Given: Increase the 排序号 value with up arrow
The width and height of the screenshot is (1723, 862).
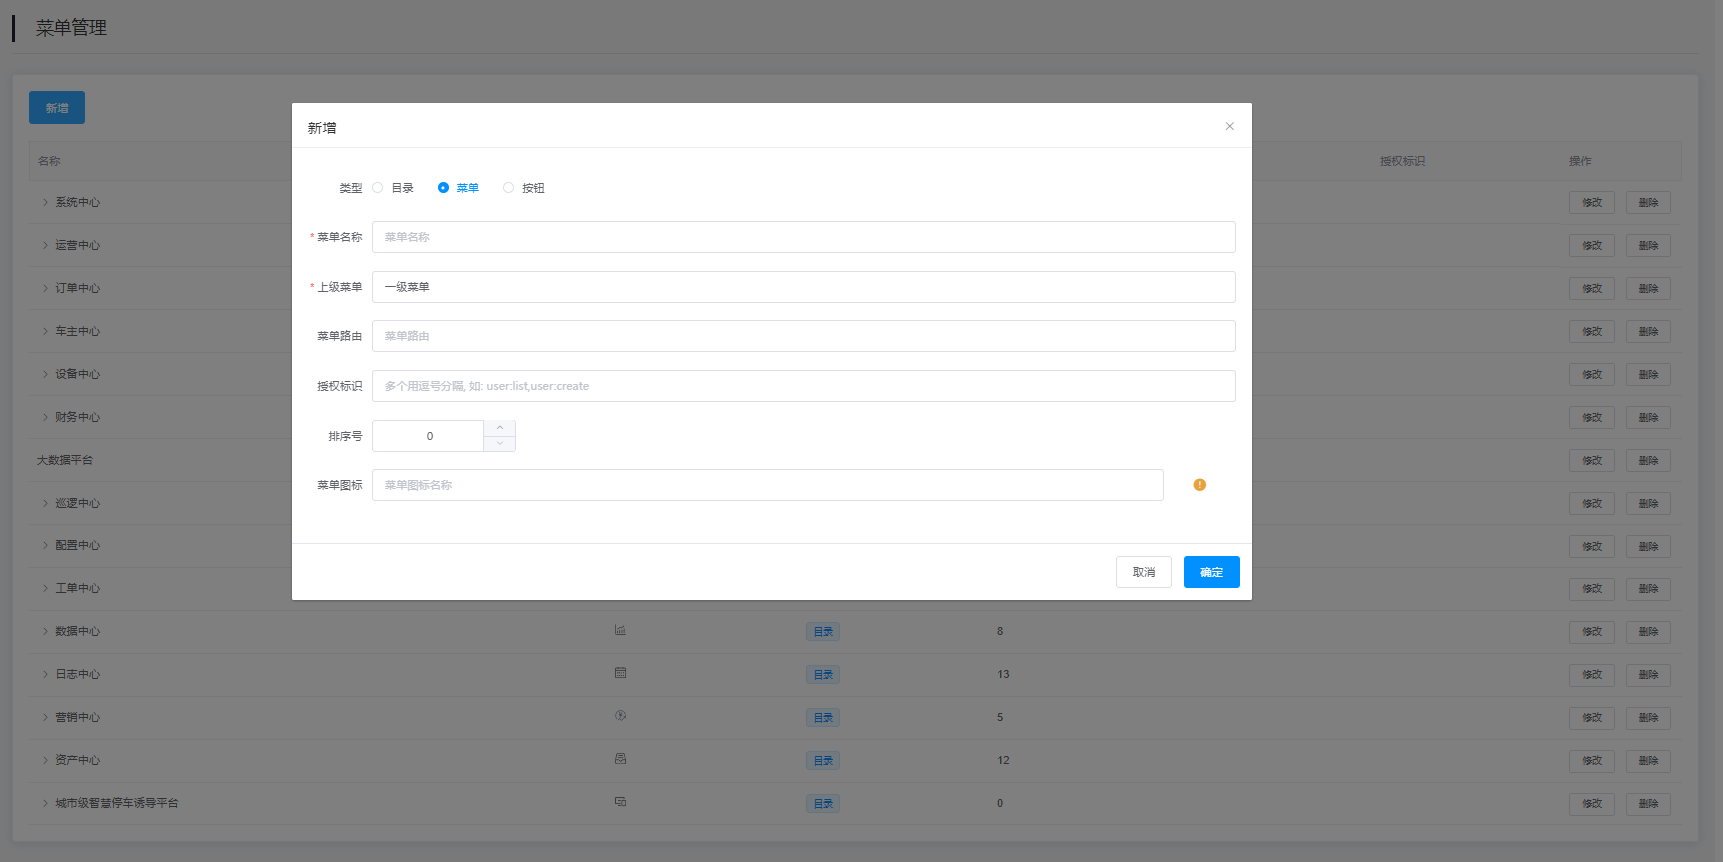Looking at the screenshot, I should tap(500, 428).
